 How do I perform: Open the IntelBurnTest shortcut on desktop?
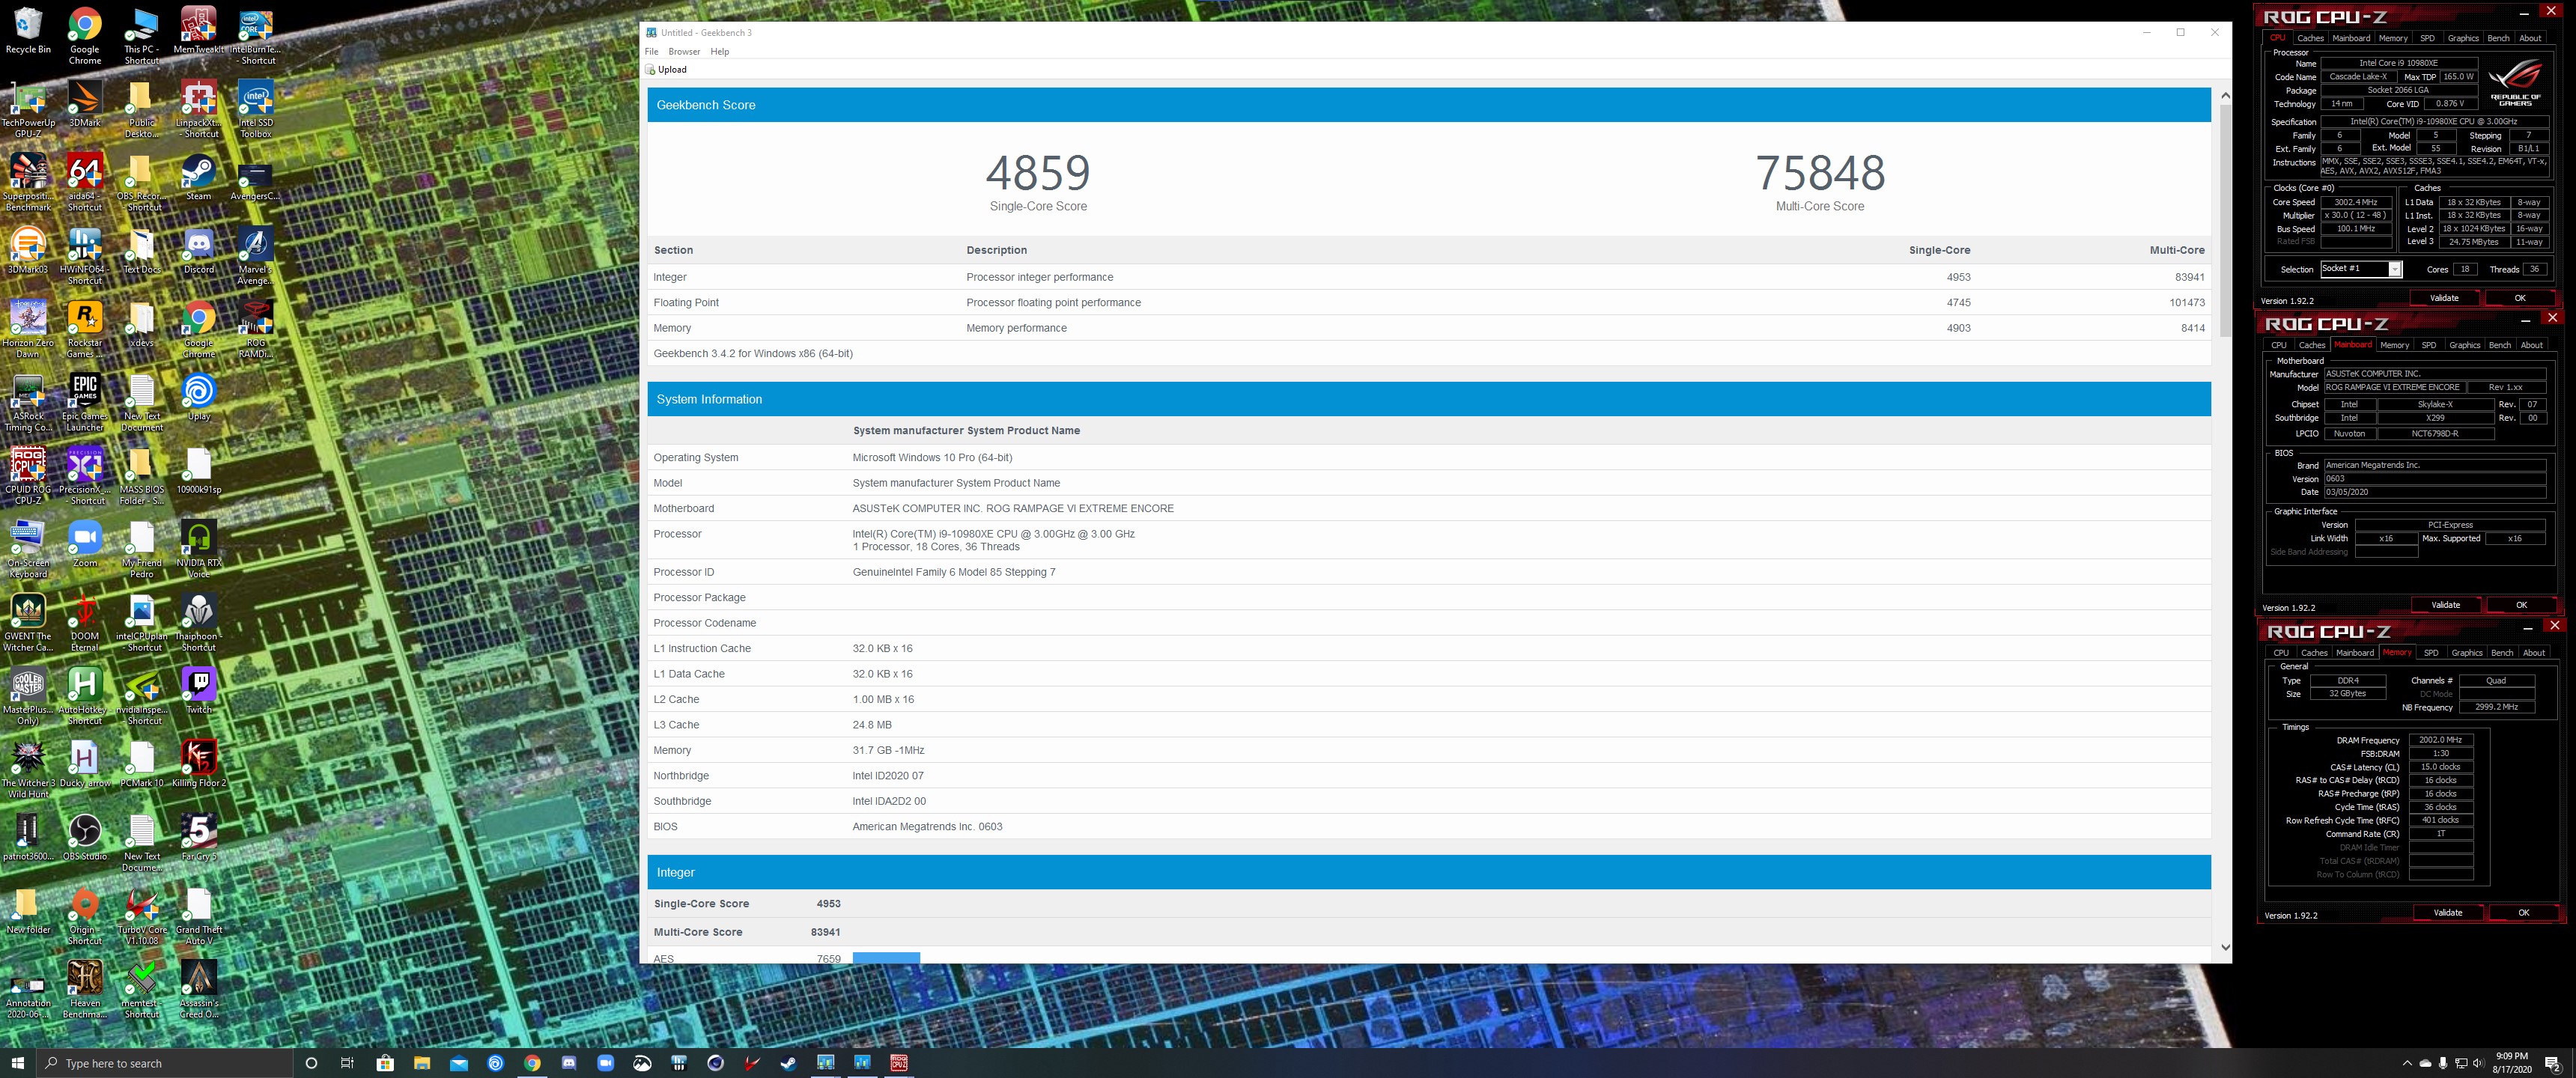pyautogui.click(x=256, y=36)
